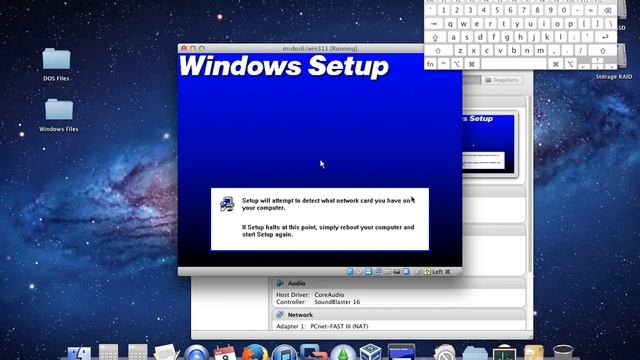This screenshot has height=360, width=640.
Task: Tap the left command key on Keyboard Viewer
Action: (472, 64)
